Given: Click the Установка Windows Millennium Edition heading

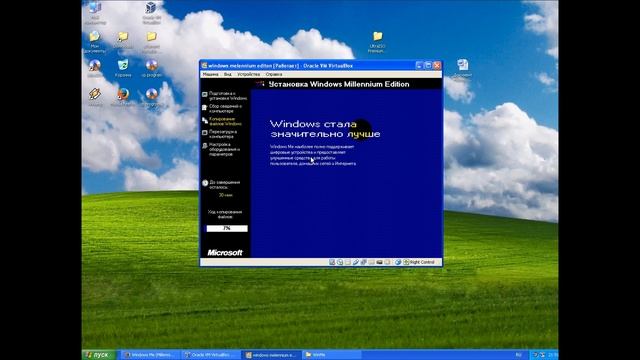Looking at the screenshot, I should [339, 84].
